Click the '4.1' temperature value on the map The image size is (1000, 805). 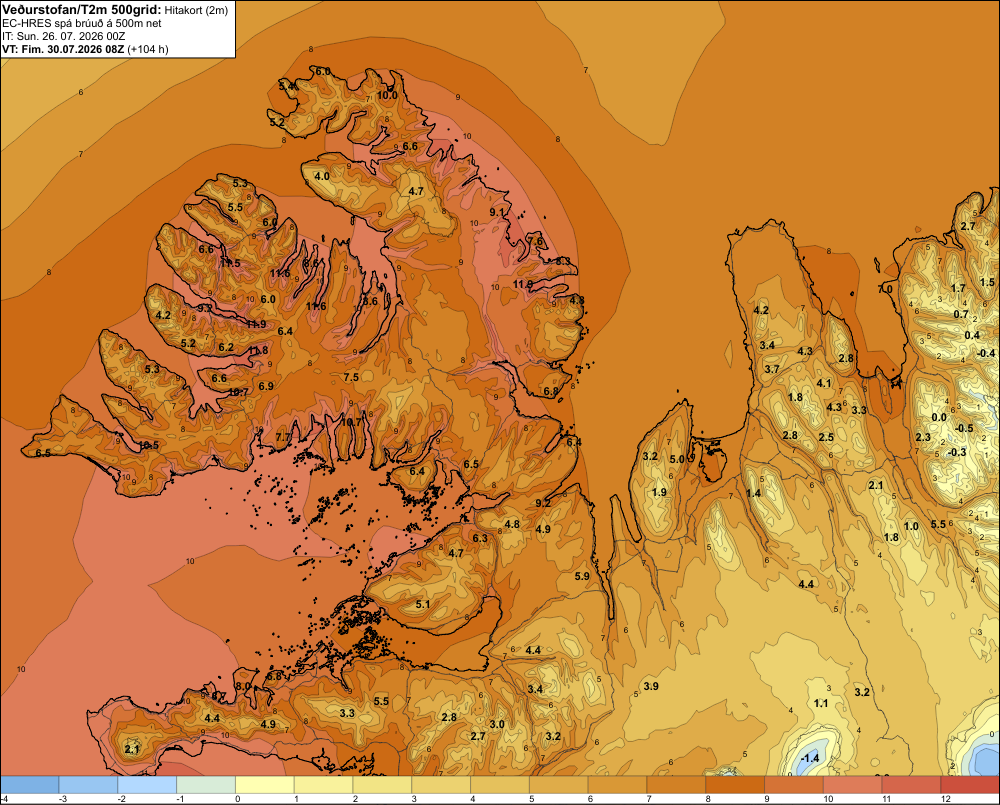(824, 383)
